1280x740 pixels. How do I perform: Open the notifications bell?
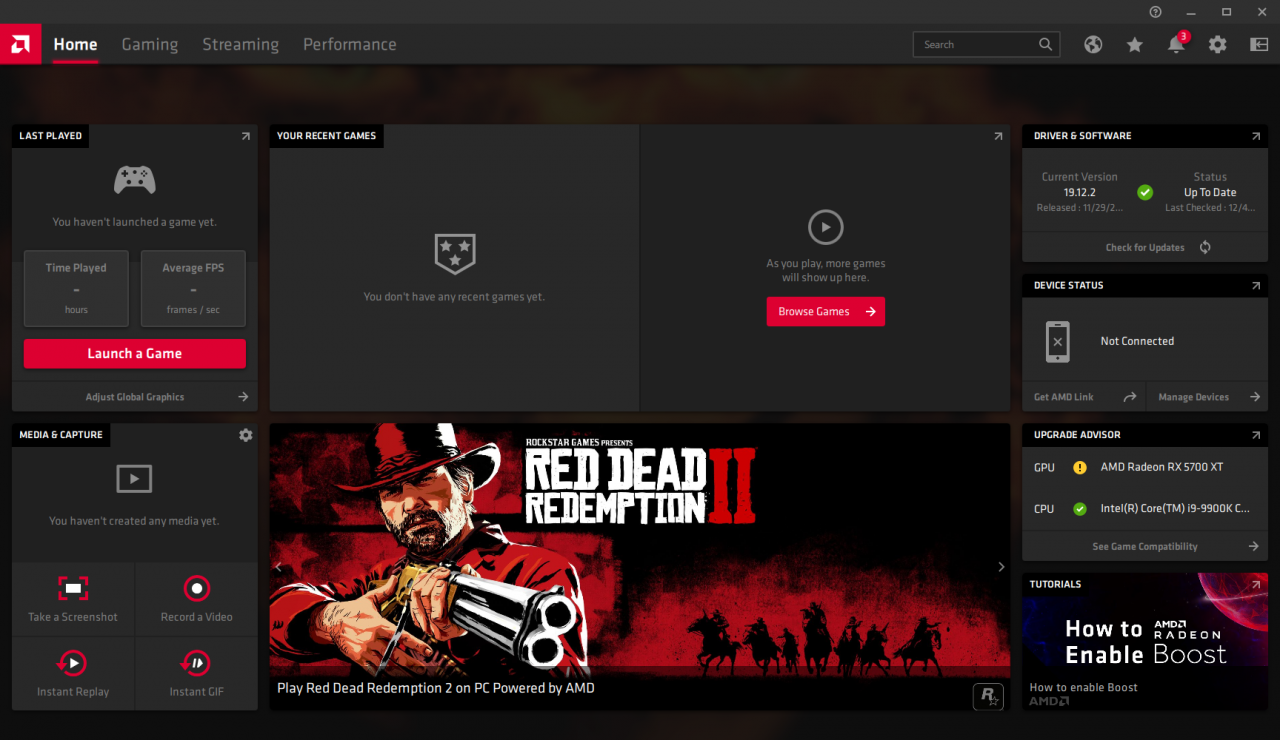click(1177, 44)
